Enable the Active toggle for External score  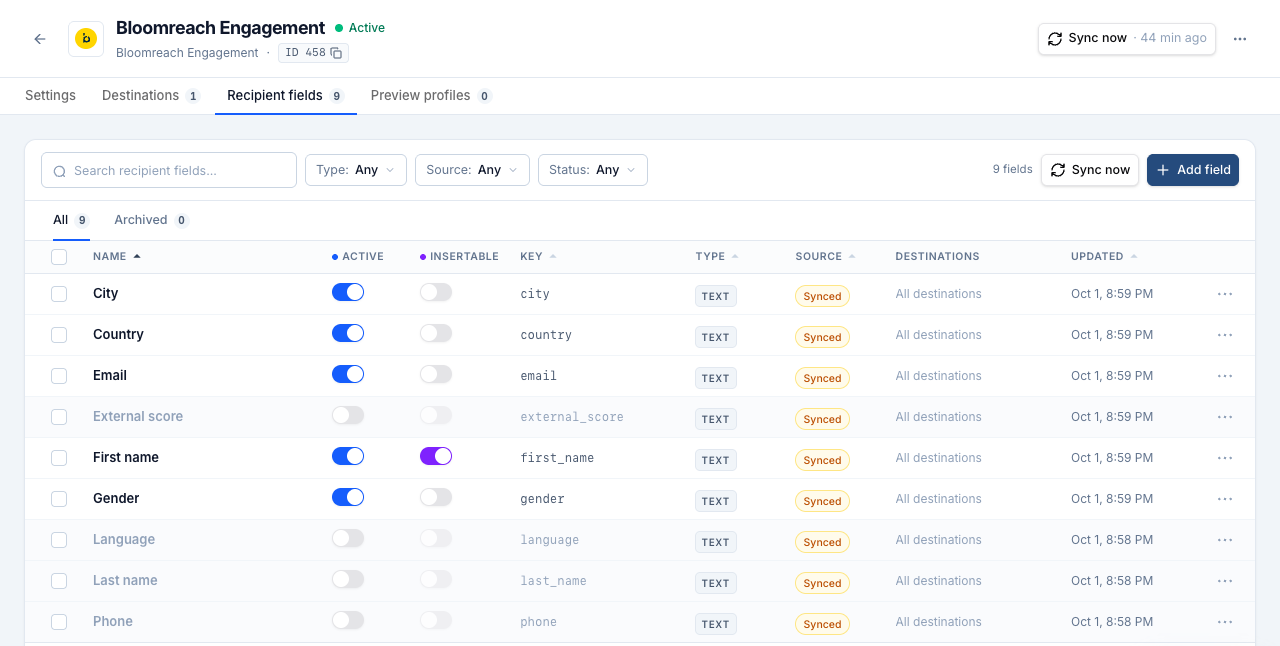click(x=348, y=415)
